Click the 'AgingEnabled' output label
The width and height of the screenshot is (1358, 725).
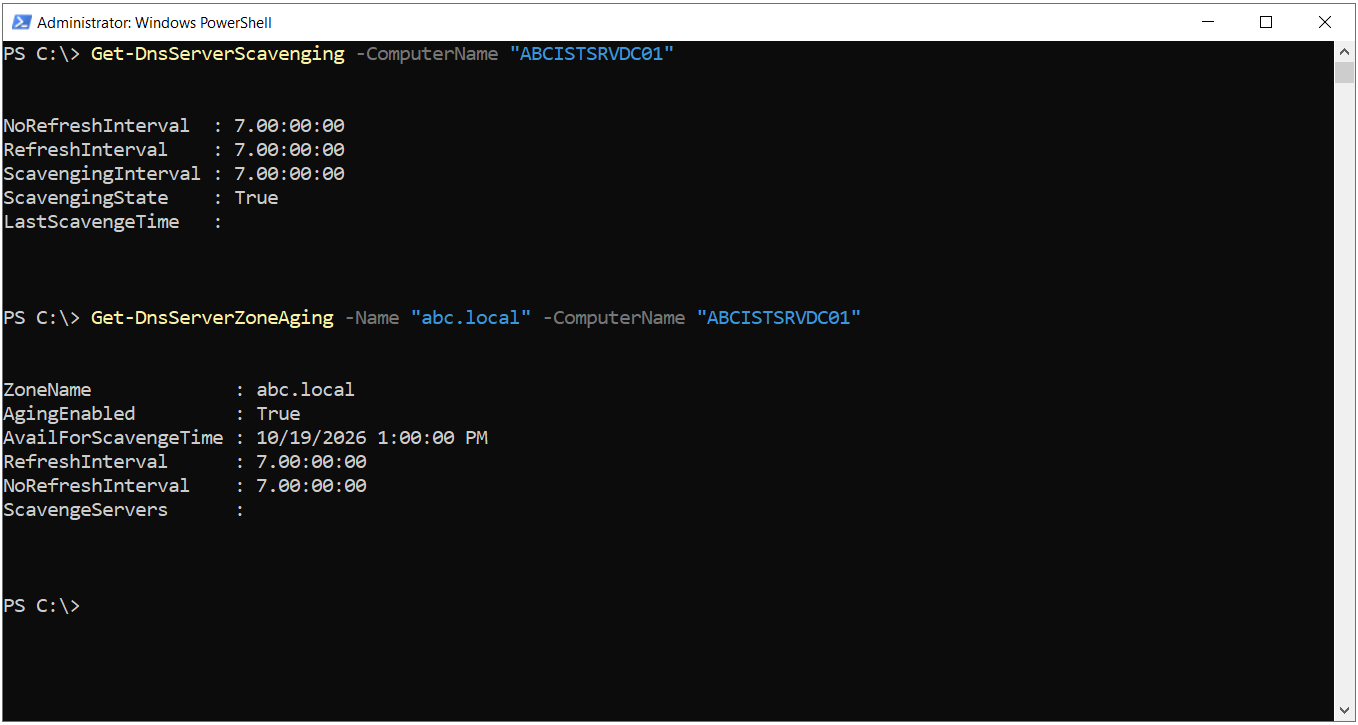coord(69,414)
